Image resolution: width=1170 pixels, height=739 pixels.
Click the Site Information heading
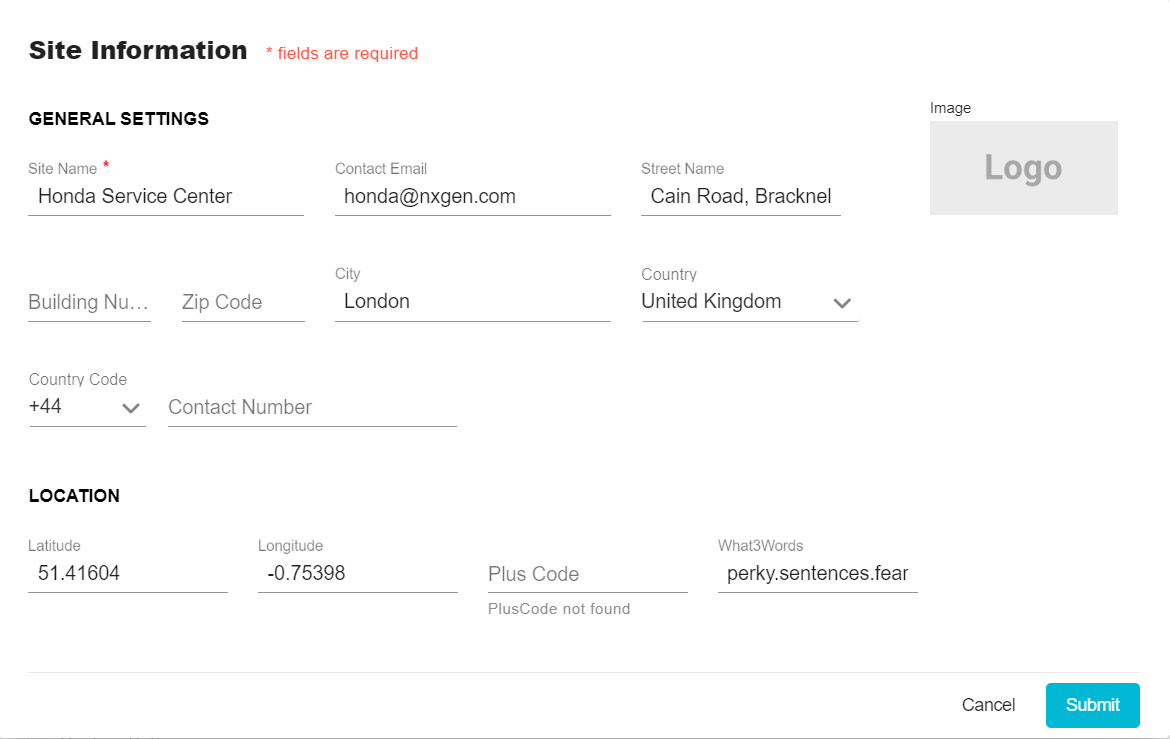(x=138, y=50)
